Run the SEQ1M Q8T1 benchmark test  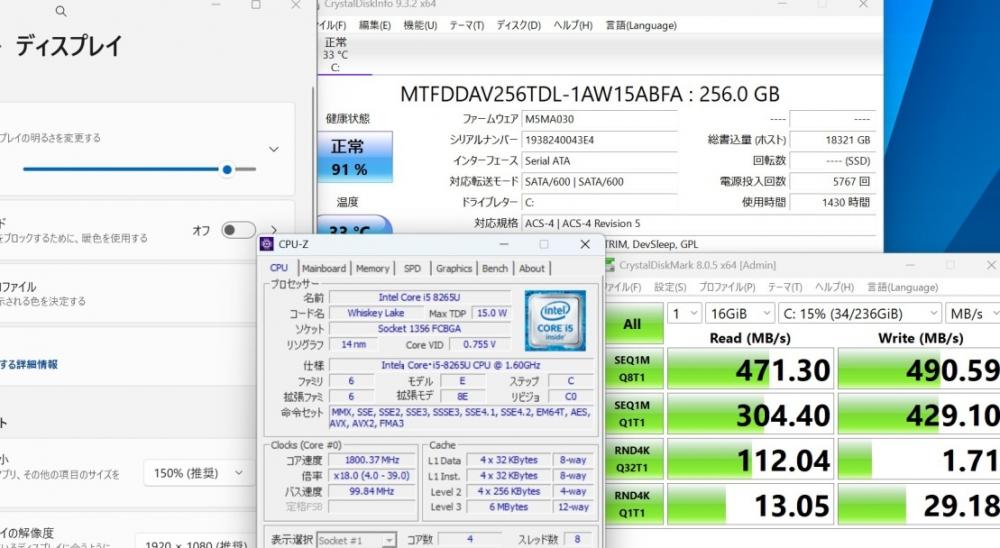tap(632, 369)
